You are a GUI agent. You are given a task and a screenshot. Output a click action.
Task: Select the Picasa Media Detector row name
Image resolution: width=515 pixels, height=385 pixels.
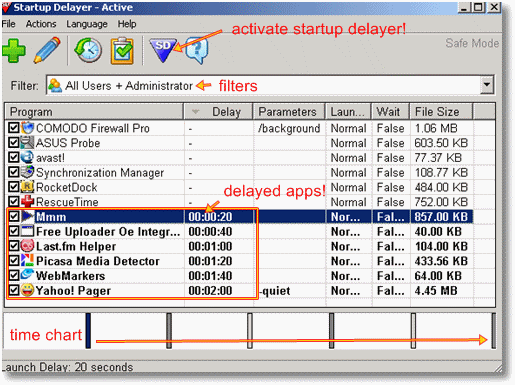click(98, 261)
